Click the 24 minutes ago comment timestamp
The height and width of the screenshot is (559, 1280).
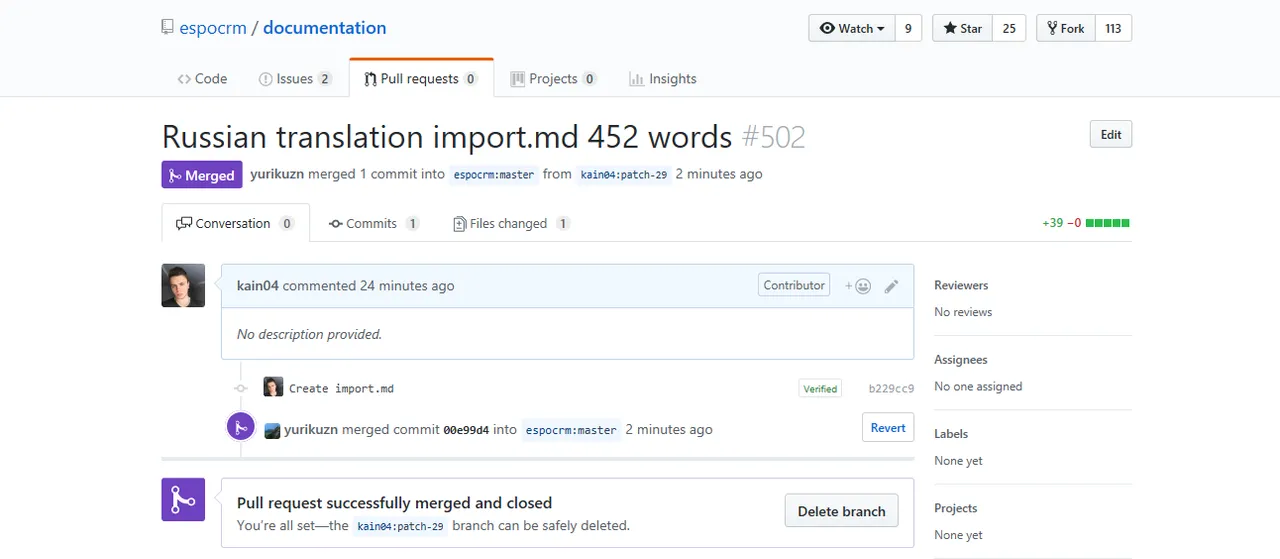point(407,286)
